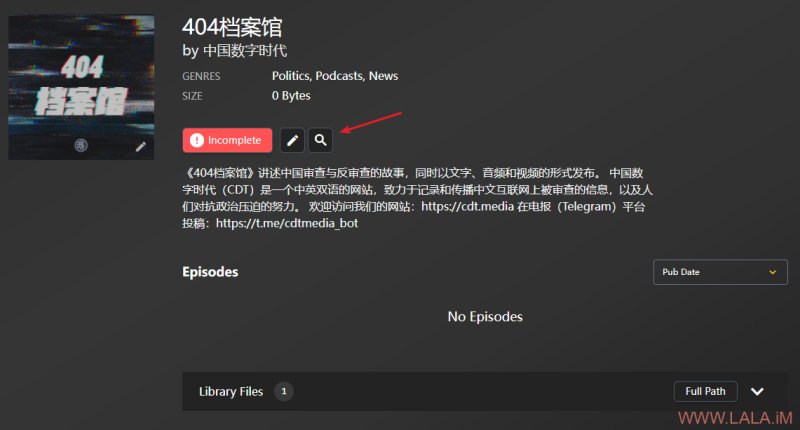The image size is (800, 430).
Task: Expand Library Files with the chevron arrow
Action: [757, 391]
